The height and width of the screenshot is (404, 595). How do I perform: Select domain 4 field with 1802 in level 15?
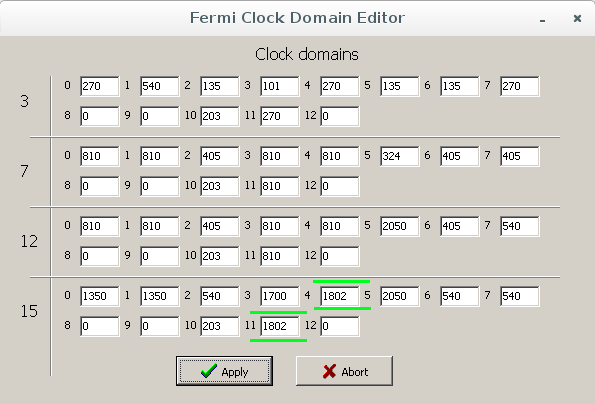[340, 296]
